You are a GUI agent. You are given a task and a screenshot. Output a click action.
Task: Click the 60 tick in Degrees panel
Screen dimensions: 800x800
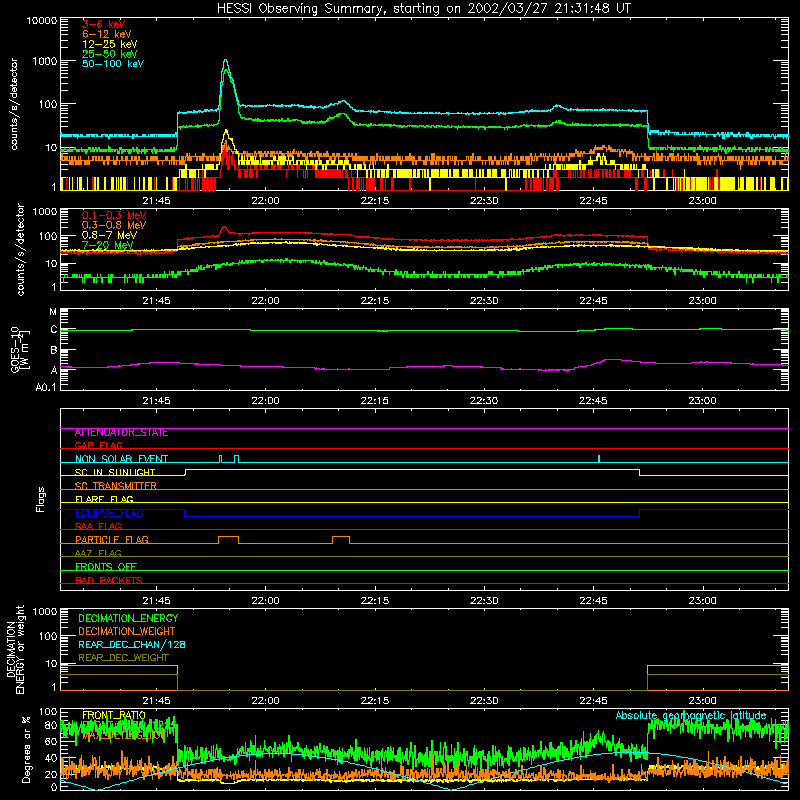point(51,741)
